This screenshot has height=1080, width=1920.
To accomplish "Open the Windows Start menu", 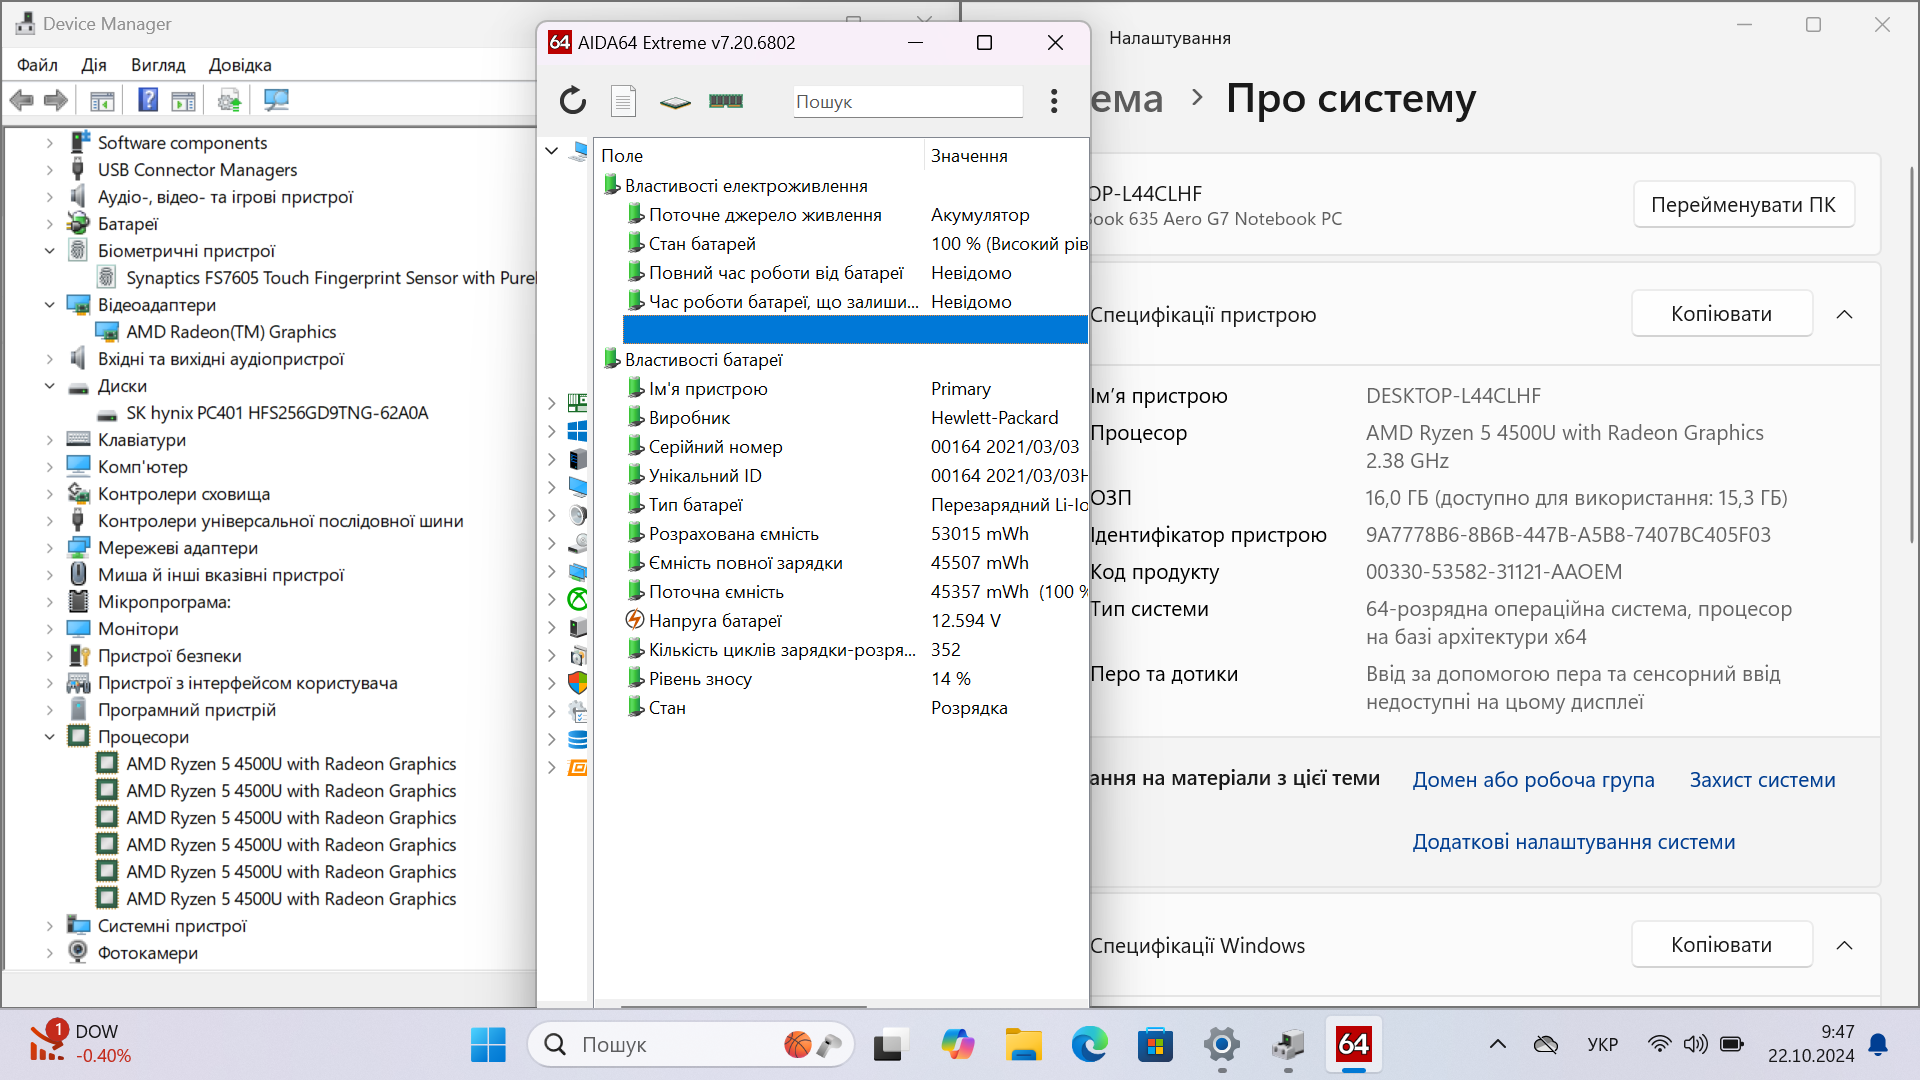I will [x=488, y=1045].
